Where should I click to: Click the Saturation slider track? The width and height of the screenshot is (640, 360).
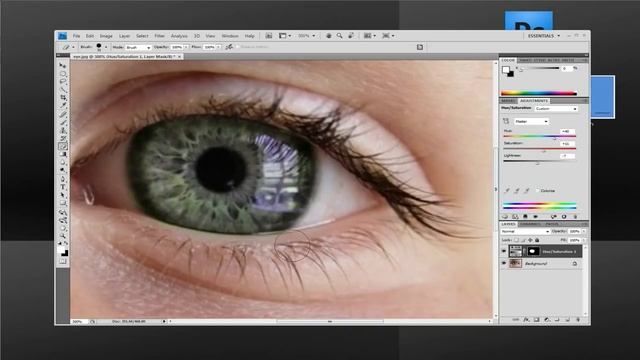540,149
